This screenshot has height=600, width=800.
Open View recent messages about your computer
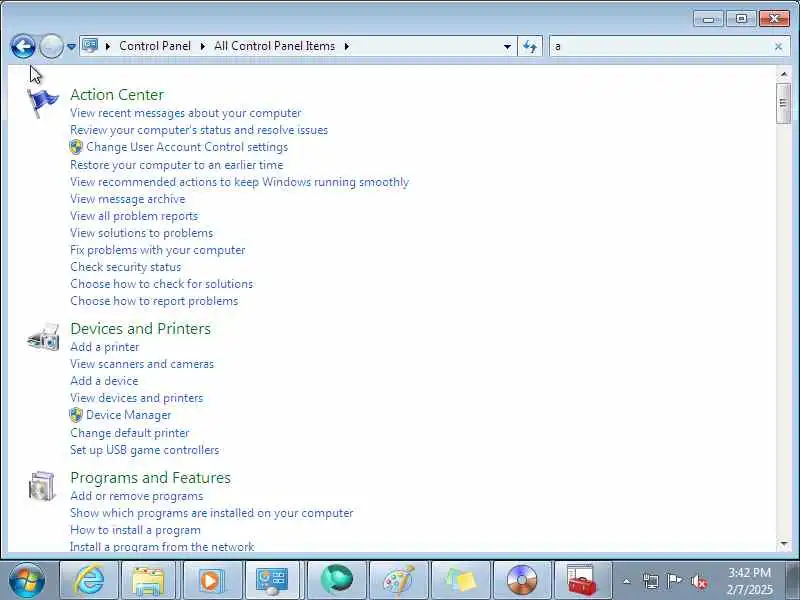(x=186, y=113)
